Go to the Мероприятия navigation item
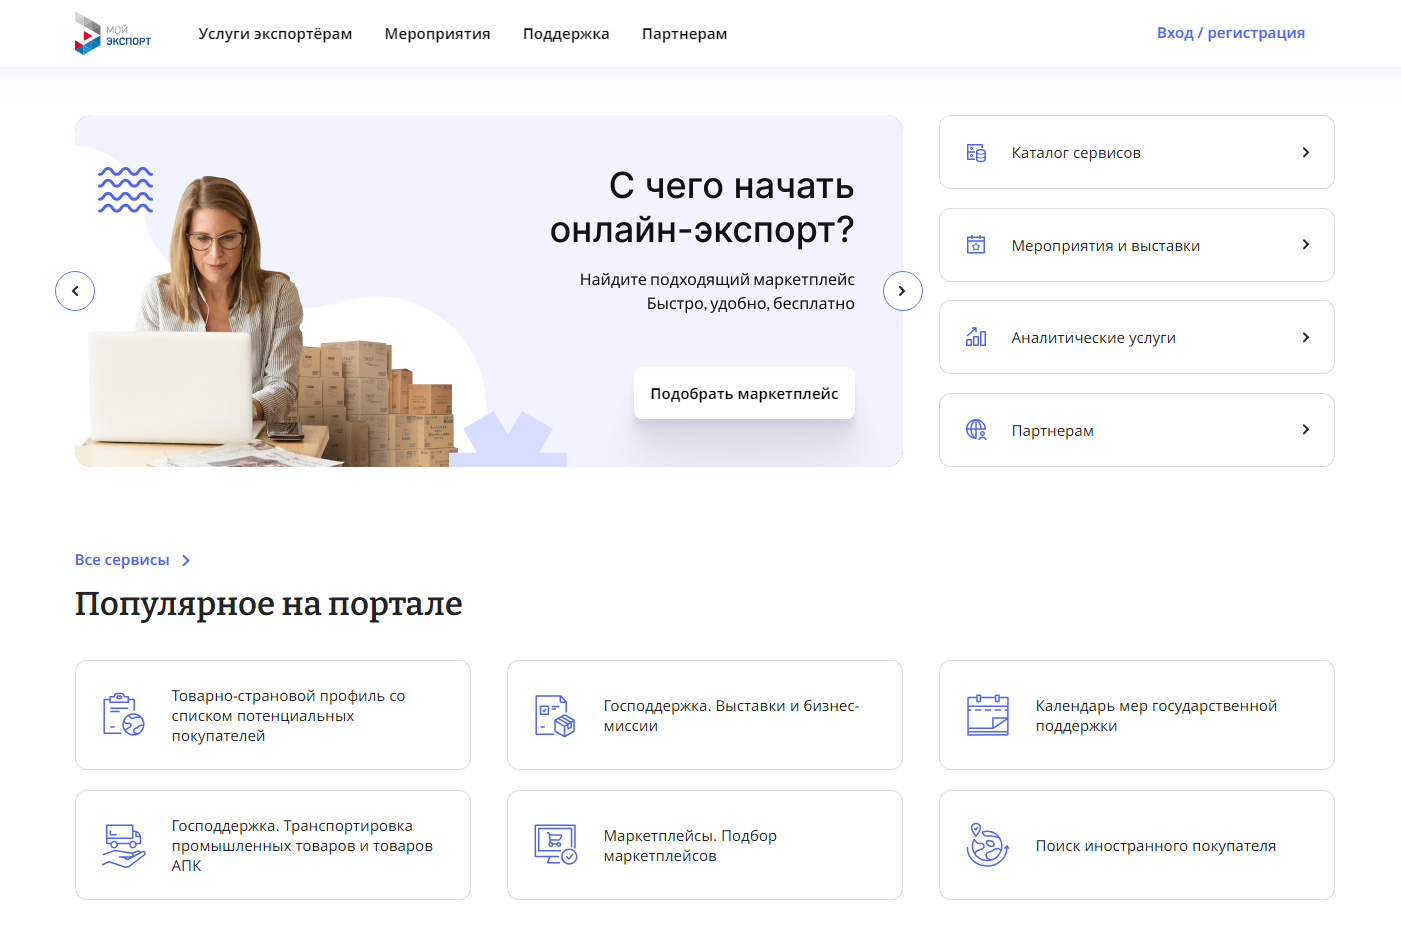Viewport: 1401px width, 934px height. pos(437,34)
